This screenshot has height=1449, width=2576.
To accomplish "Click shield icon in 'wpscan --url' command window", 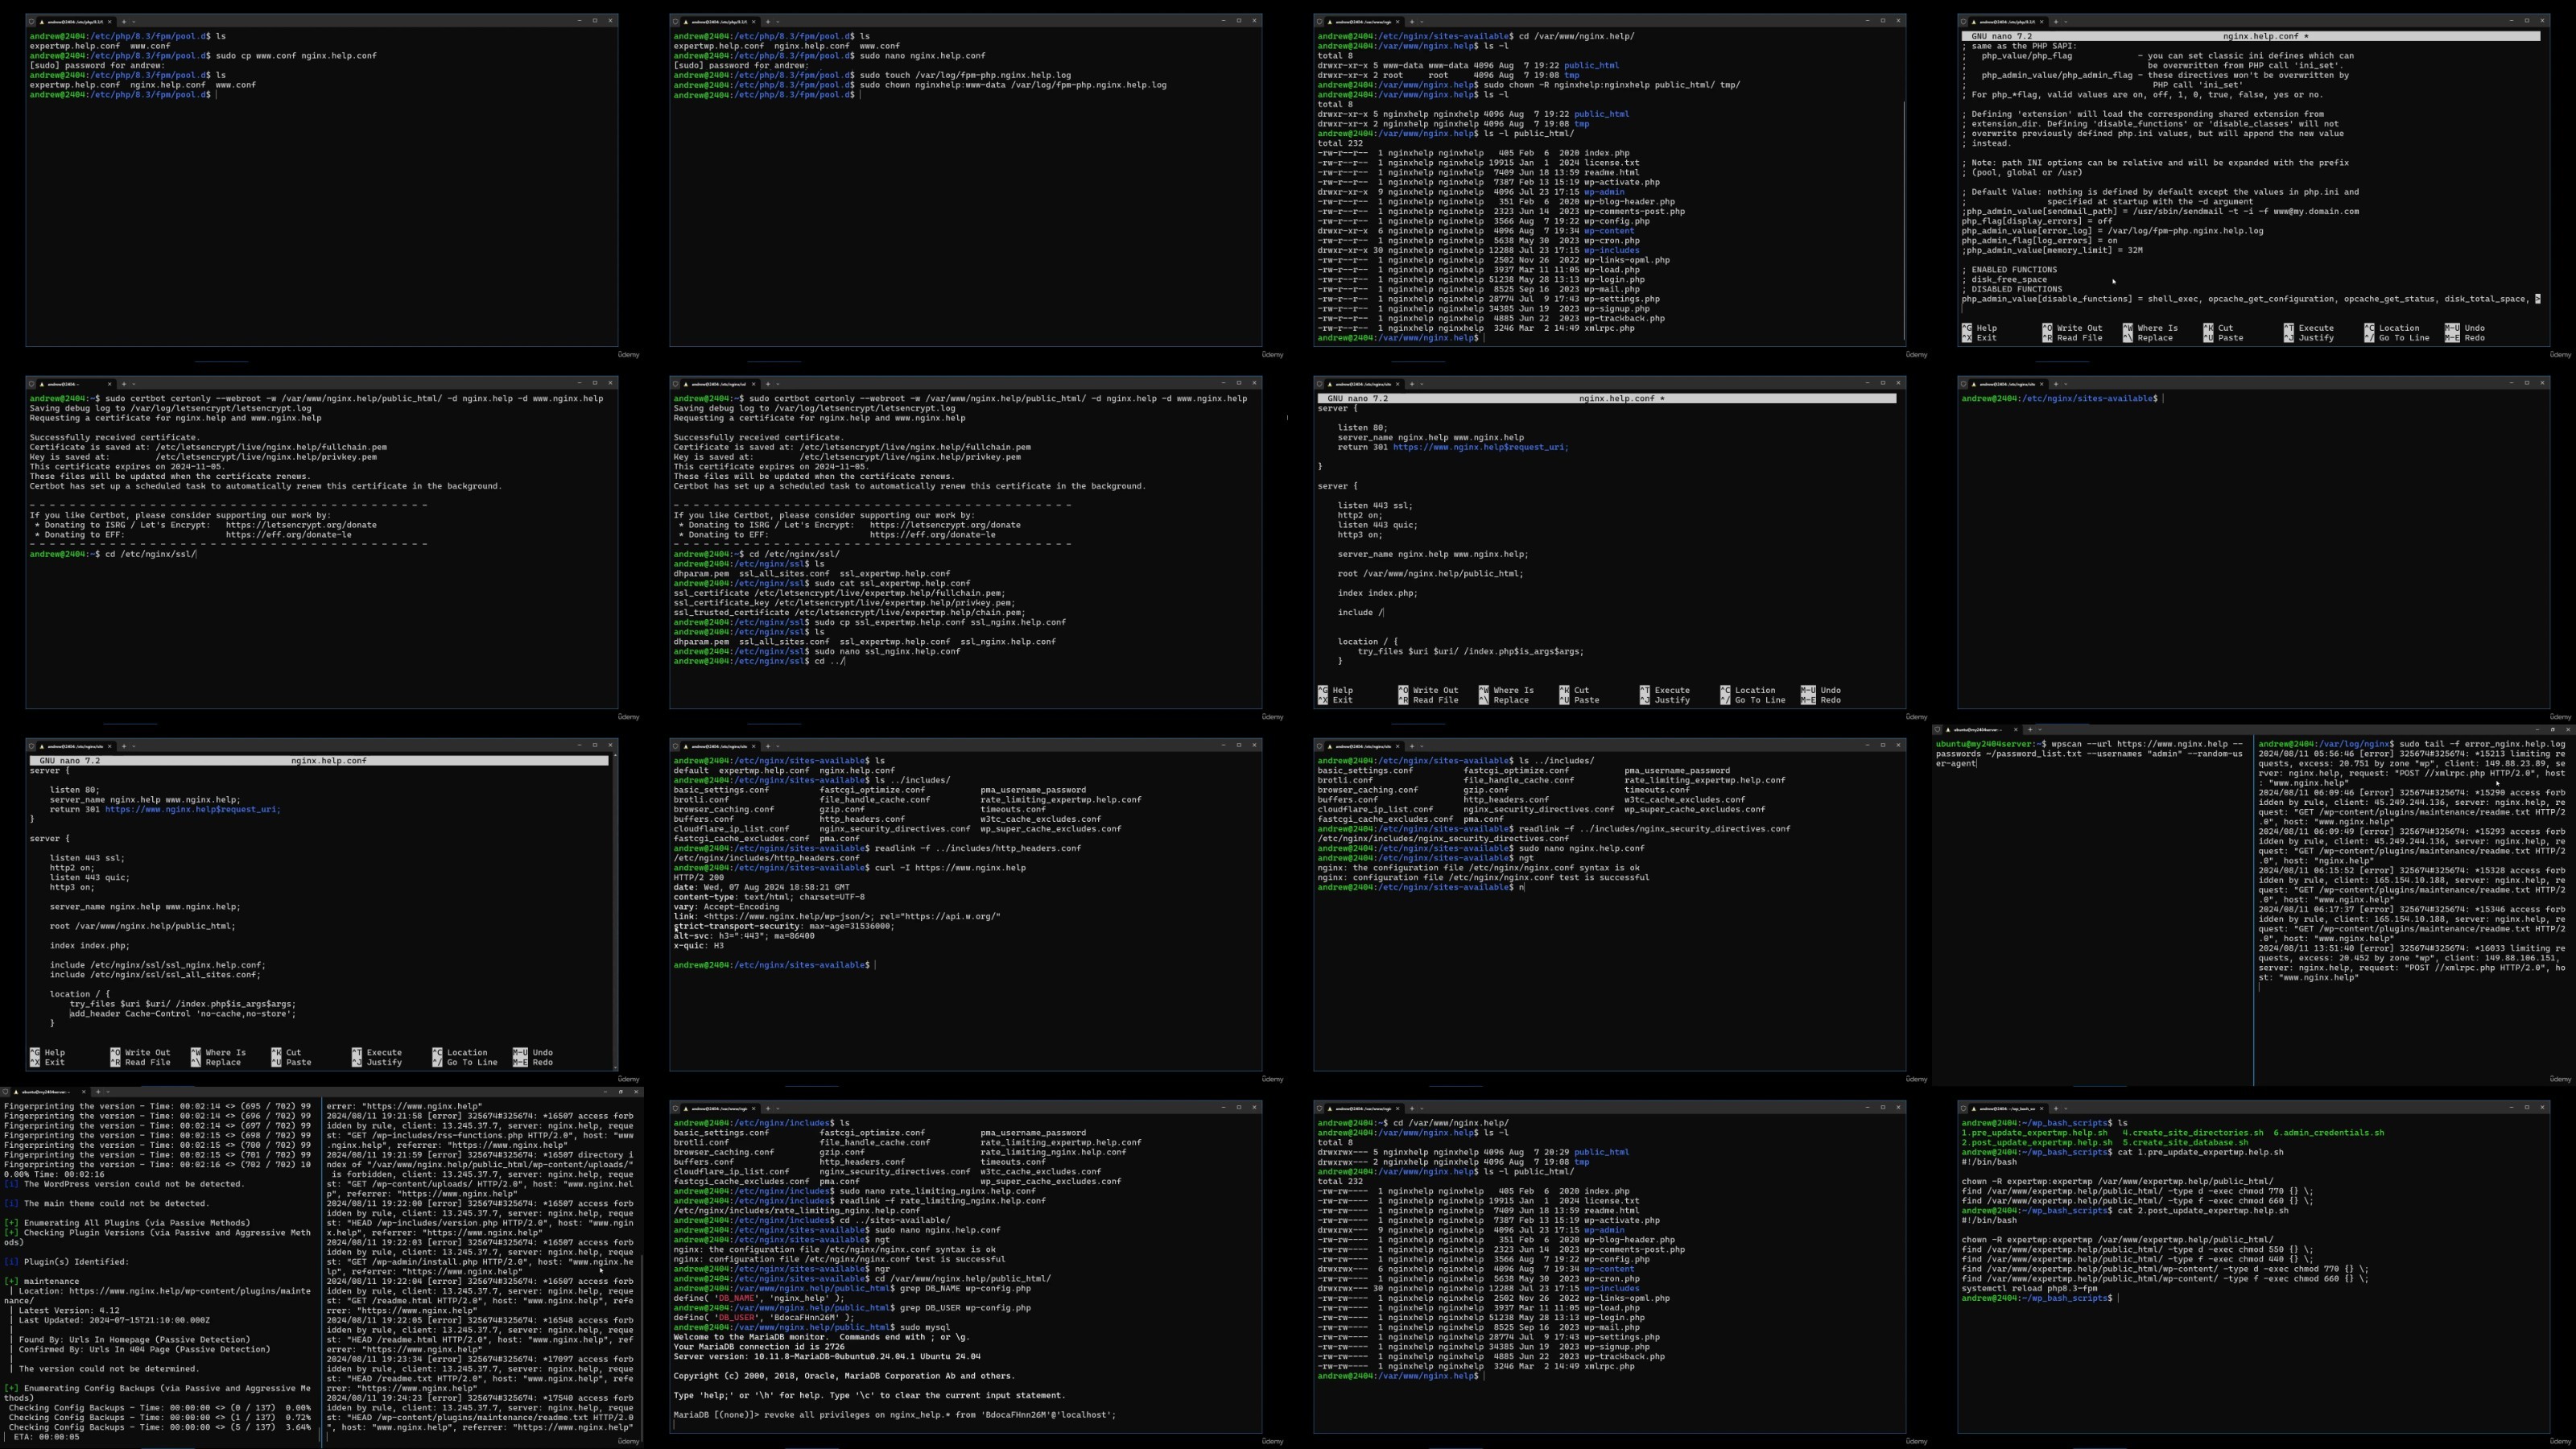I will tap(1937, 730).
